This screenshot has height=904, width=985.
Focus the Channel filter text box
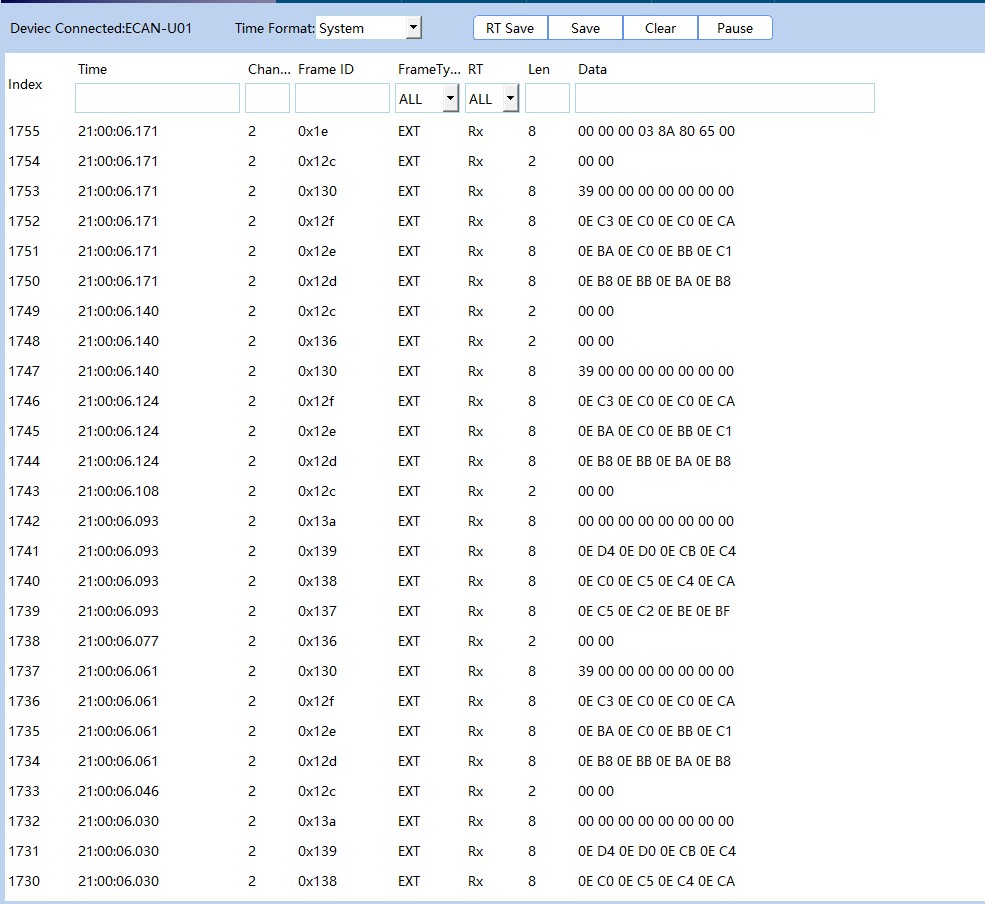[x=267, y=98]
